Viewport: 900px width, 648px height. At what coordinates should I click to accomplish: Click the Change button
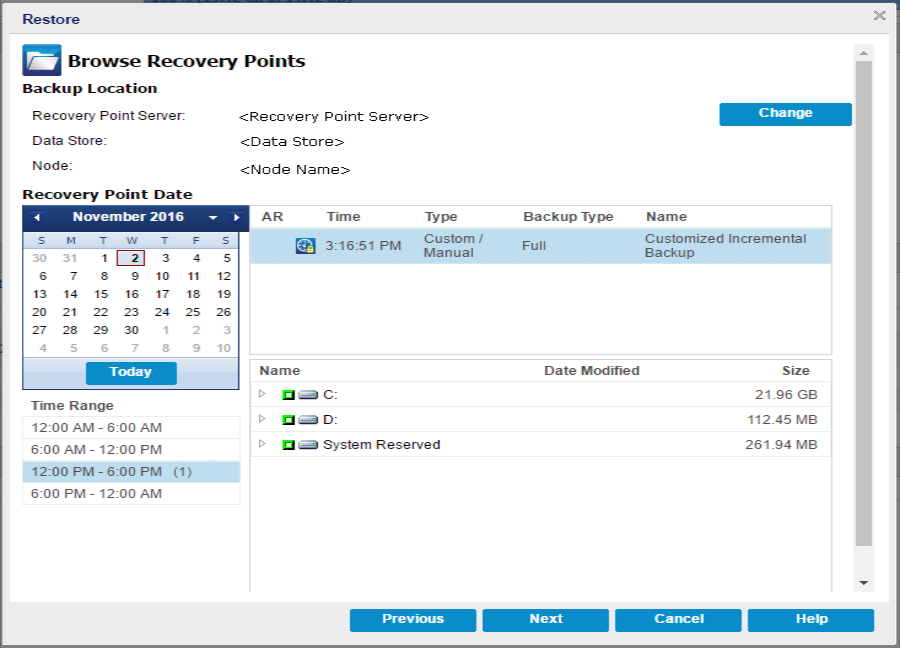tap(785, 114)
